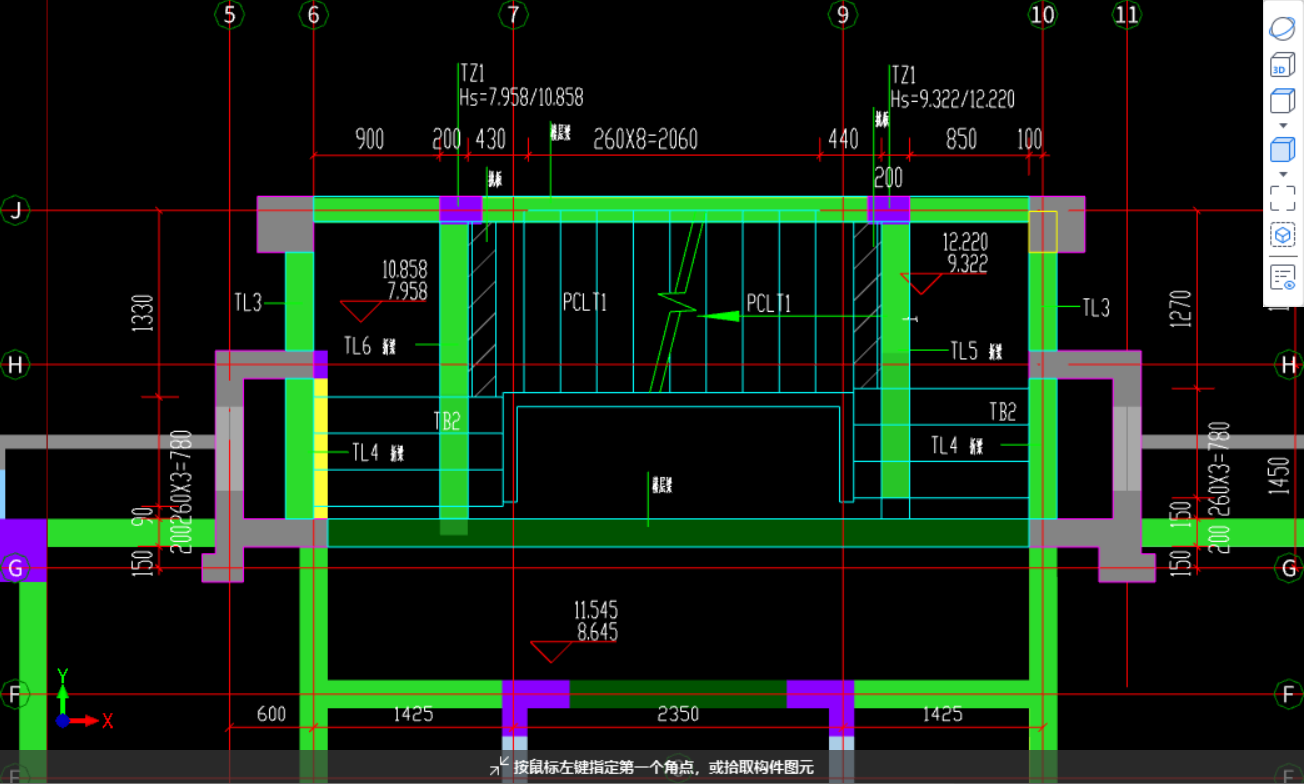Image resolution: width=1304 pixels, height=784 pixels.
Task: Click the TL3 label near axis 11
Action: click(1096, 308)
